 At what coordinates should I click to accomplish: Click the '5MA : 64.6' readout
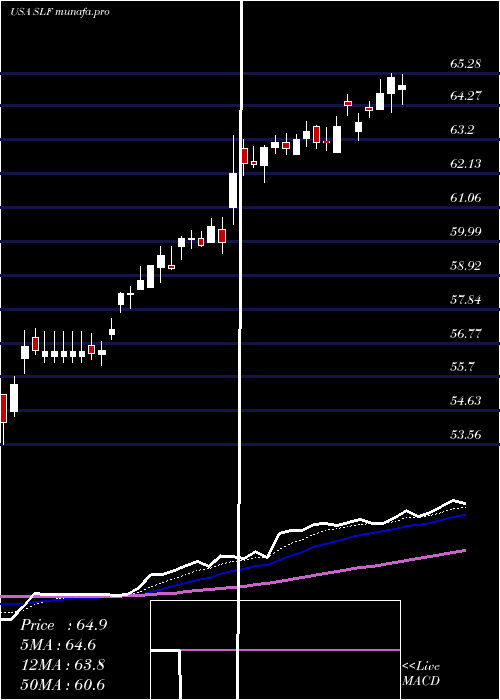58,645
